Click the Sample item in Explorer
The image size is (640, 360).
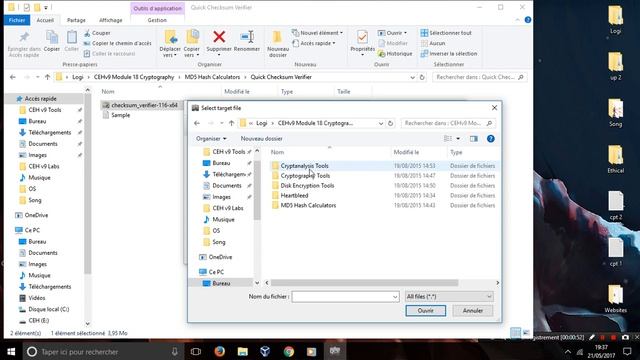point(120,115)
